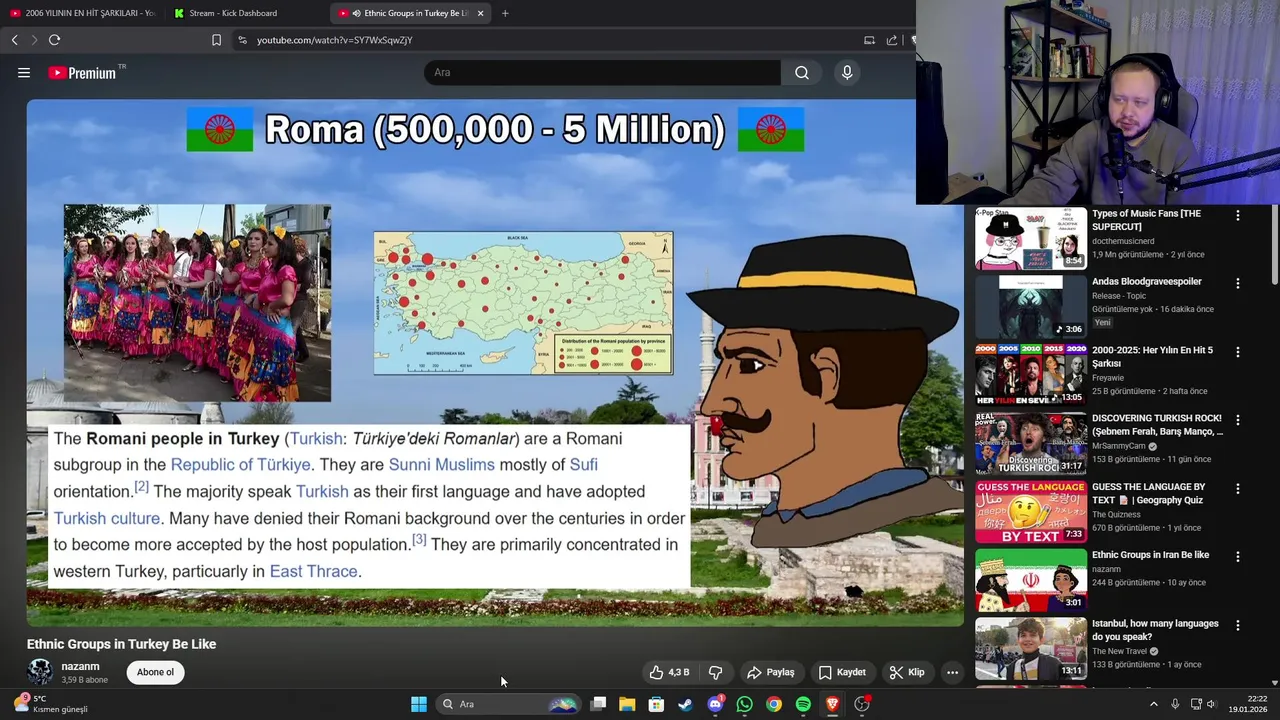Open the nazanm channel name link

80,667
